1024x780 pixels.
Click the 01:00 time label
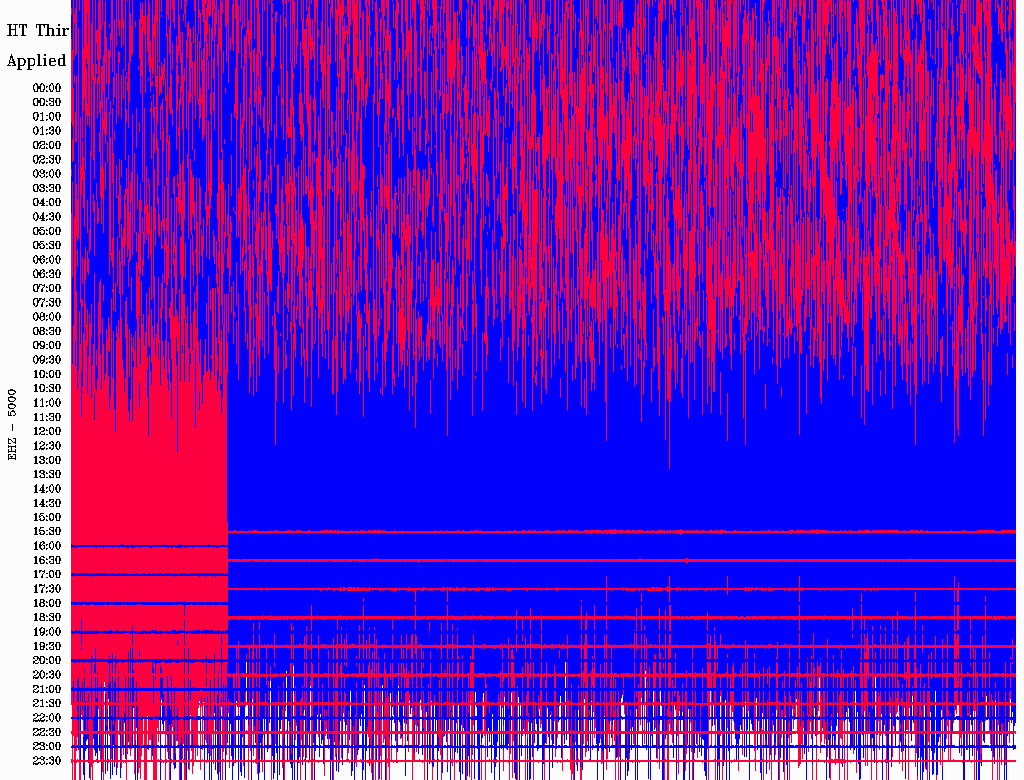coord(47,116)
